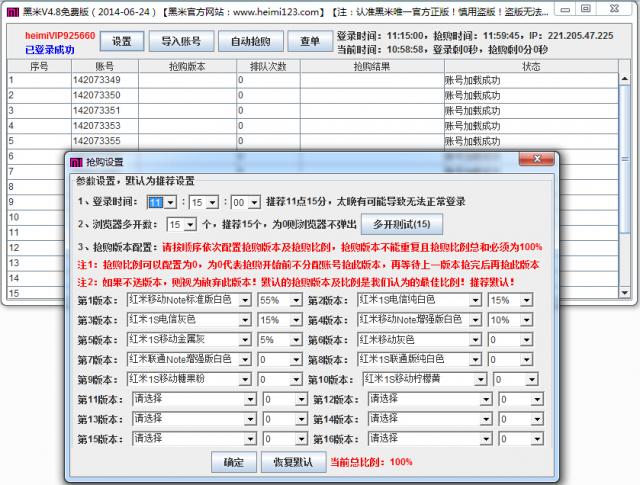The image size is (640, 485).
Task: Open 第2版本 model dropdown 红米1S电信纯白色
Action: [x=419, y=300]
